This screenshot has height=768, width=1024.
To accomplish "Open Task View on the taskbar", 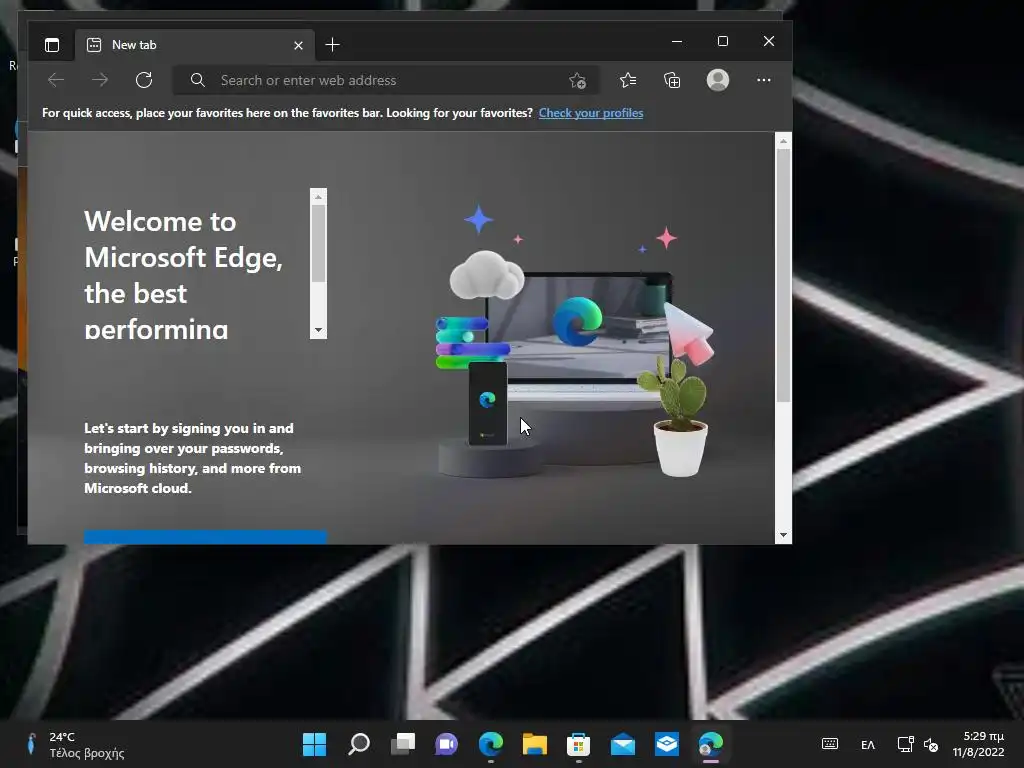I will click(403, 744).
